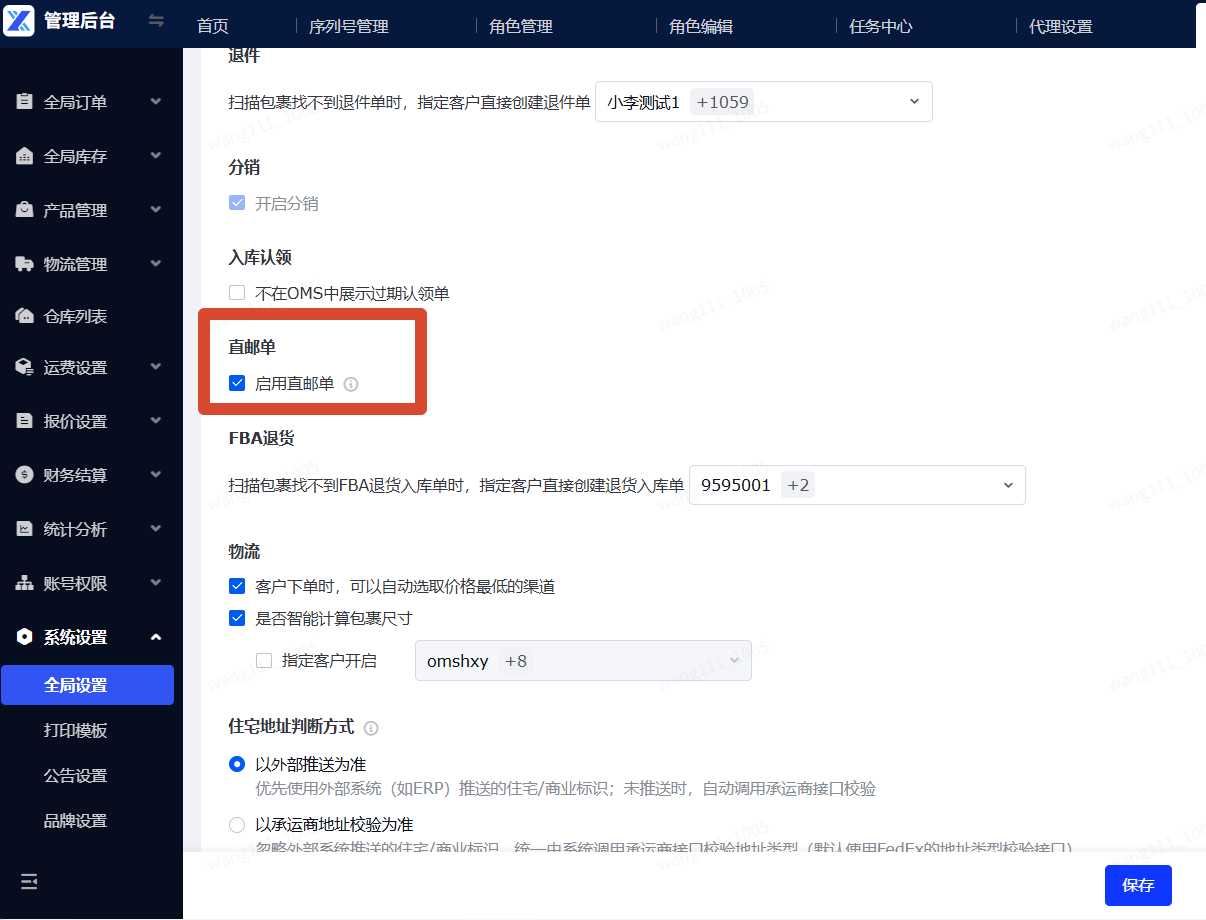Toggle sidebar collapse arrows icon in header

coord(156,20)
